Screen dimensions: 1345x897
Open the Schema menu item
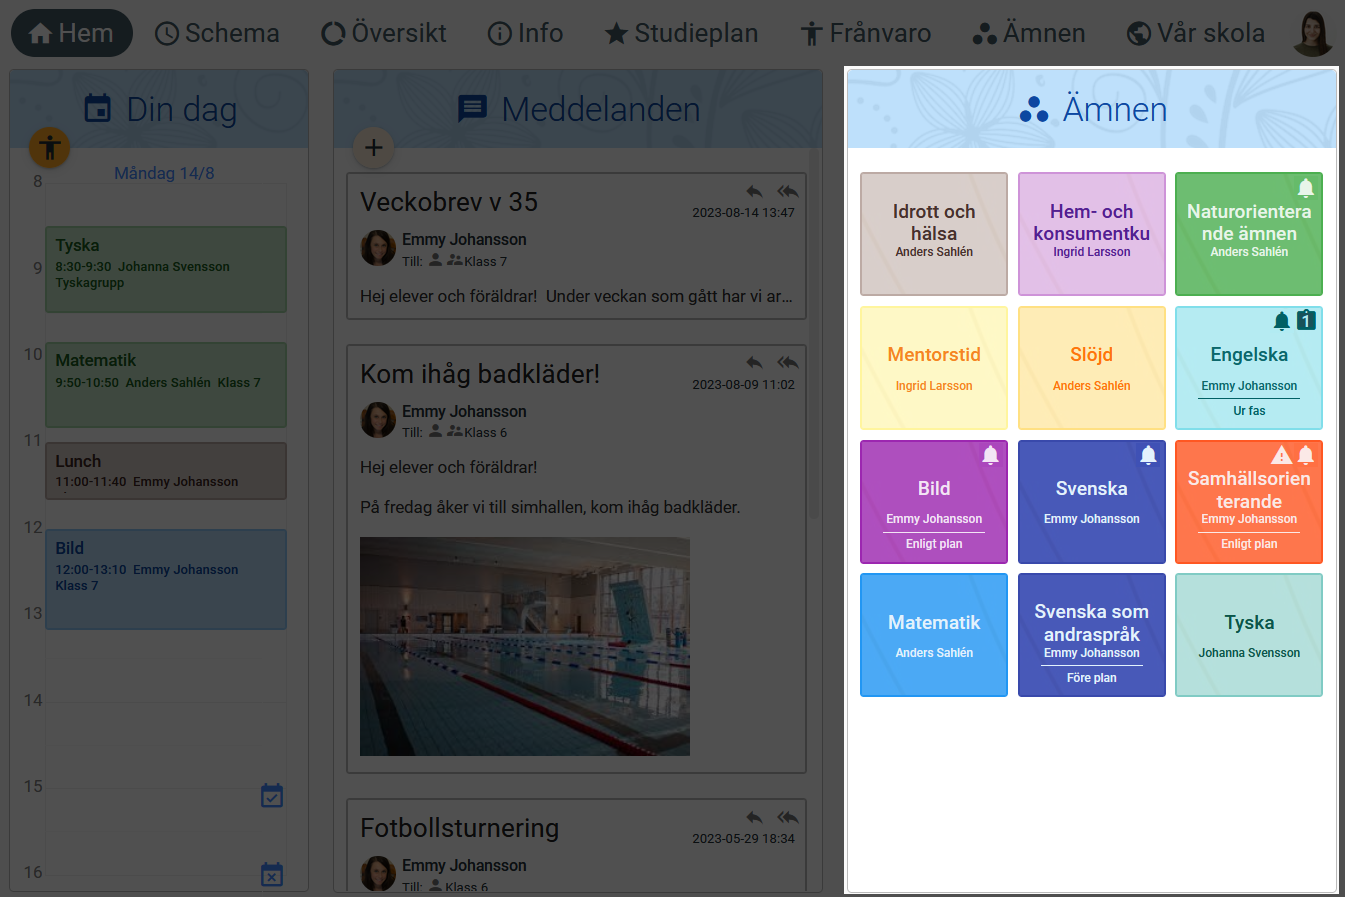[217, 33]
